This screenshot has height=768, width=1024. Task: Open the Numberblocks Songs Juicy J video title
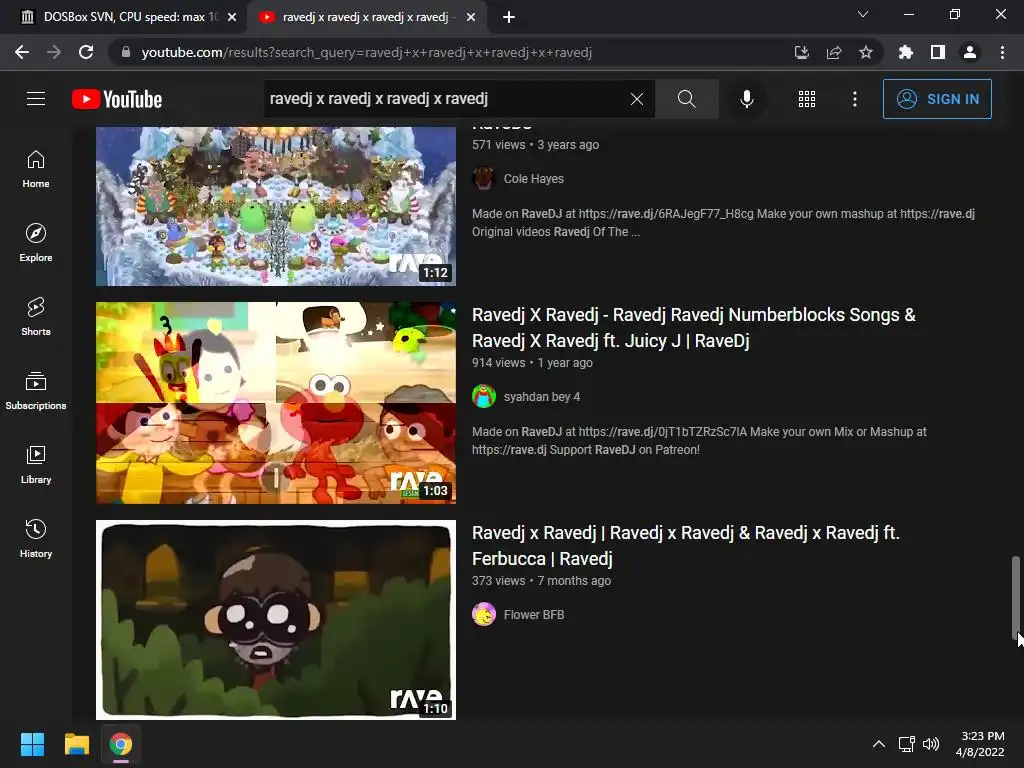coord(694,328)
